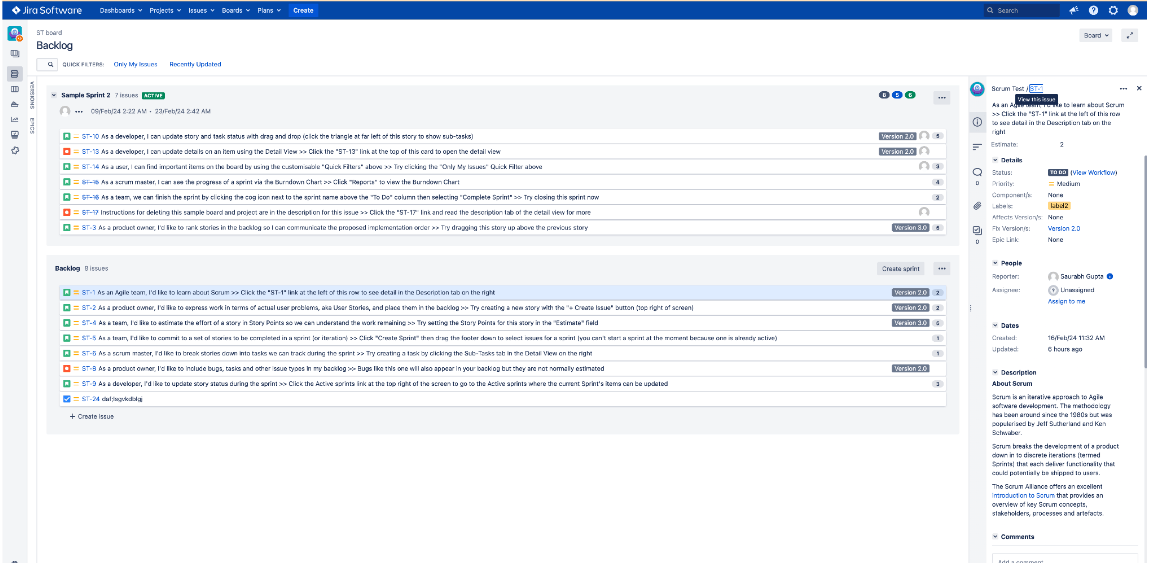Open the user profile avatar in header

(x=1133, y=10)
